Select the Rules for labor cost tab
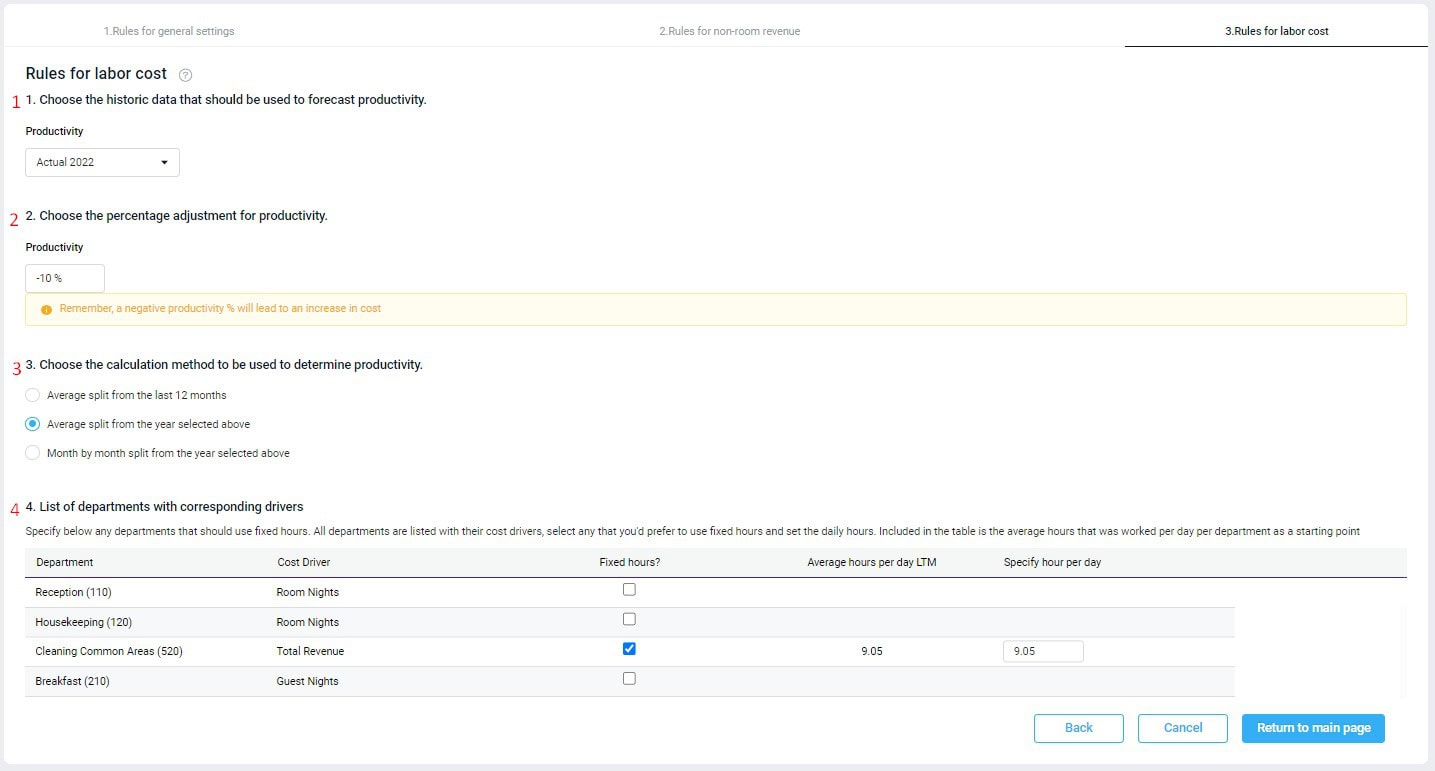 (1277, 31)
